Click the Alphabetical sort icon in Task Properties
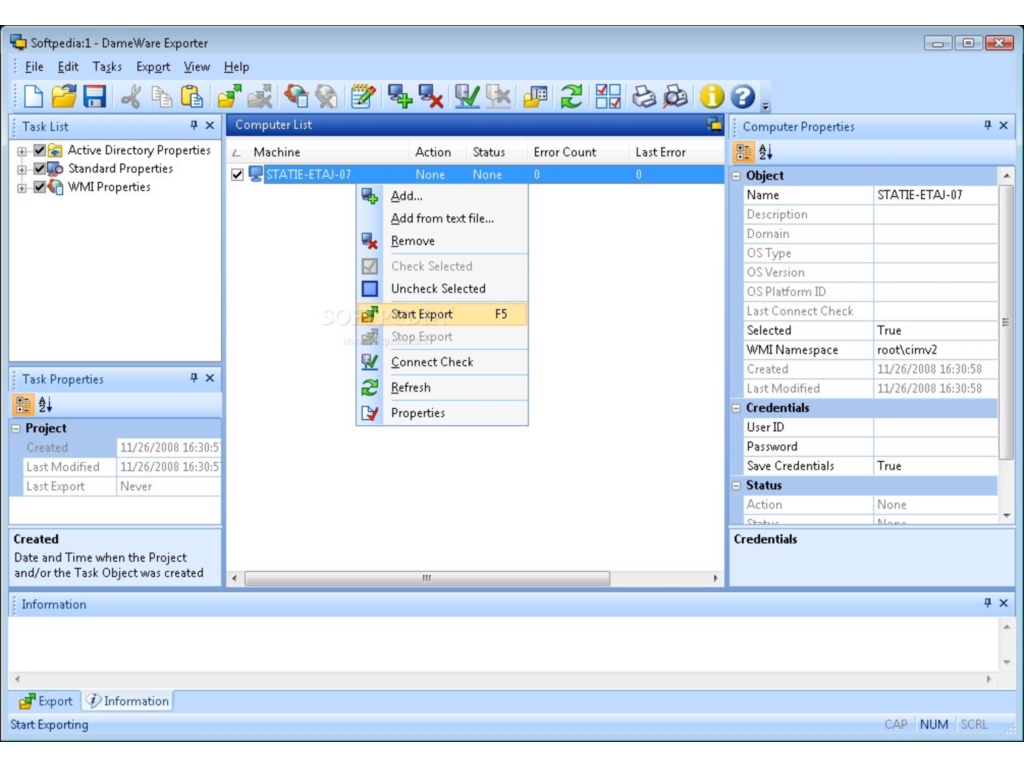The width and height of the screenshot is (1024, 768). pyautogui.click(x=45, y=405)
